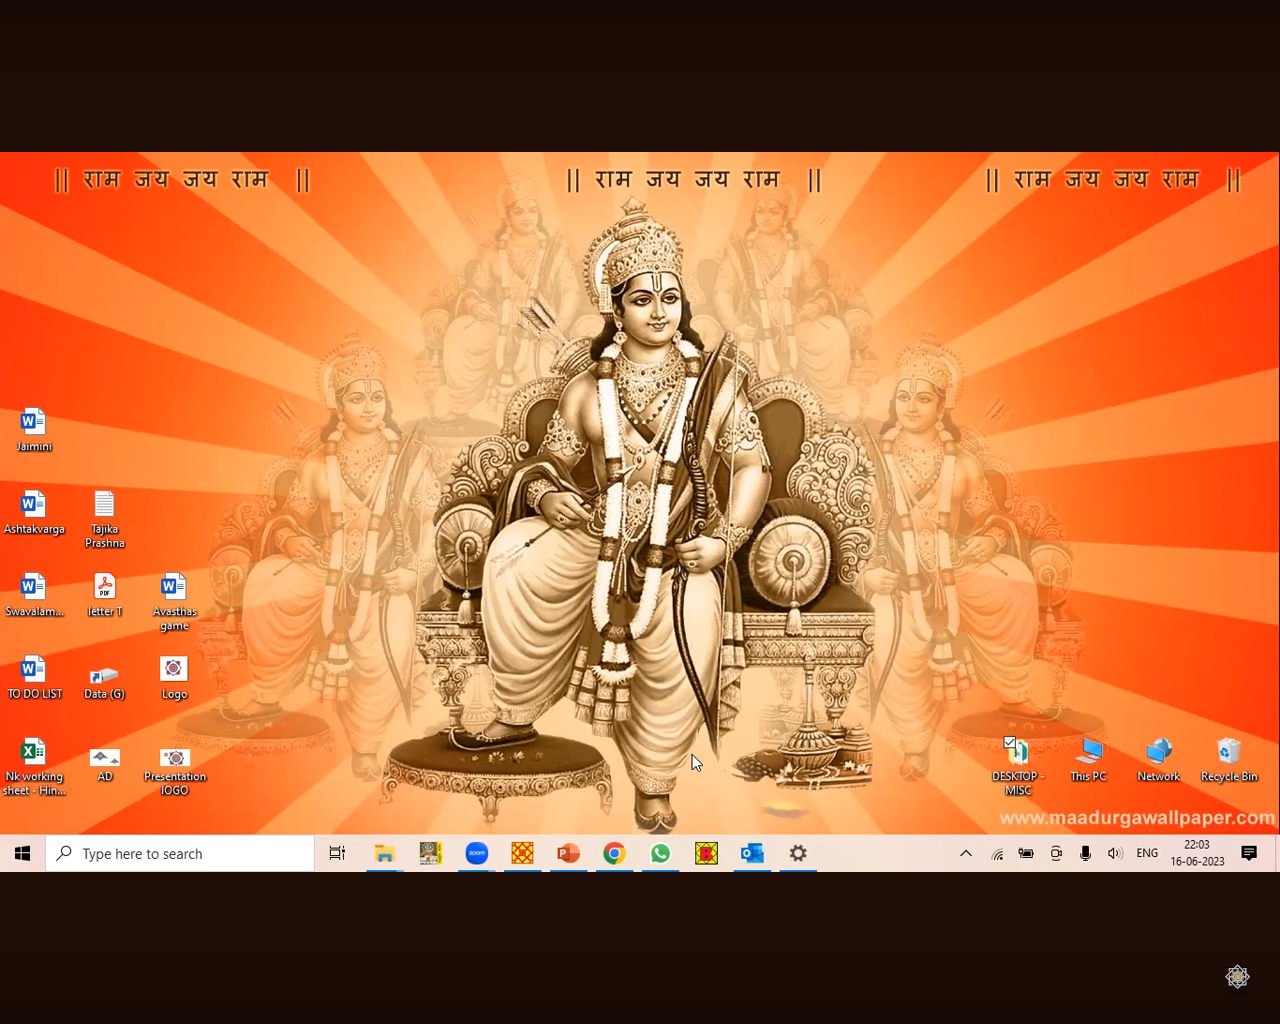Launch Google Chrome from the taskbar
This screenshot has width=1280, height=1024.
614,853
